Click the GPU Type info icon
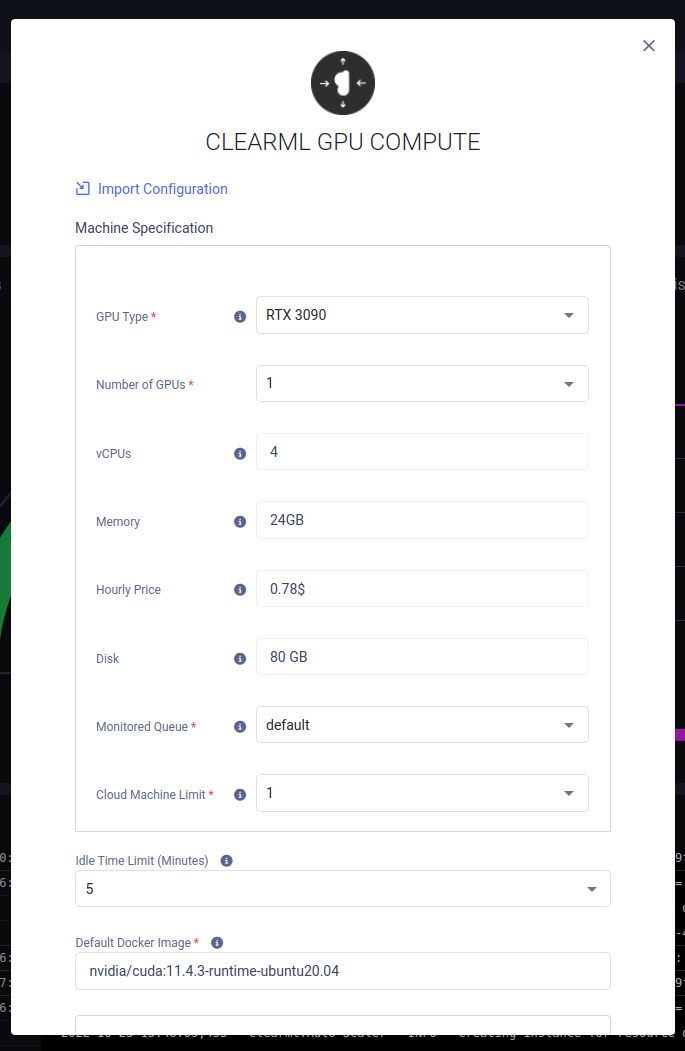The height and width of the screenshot is (1051, 685). pyautogui.click(x=240, y=317)
